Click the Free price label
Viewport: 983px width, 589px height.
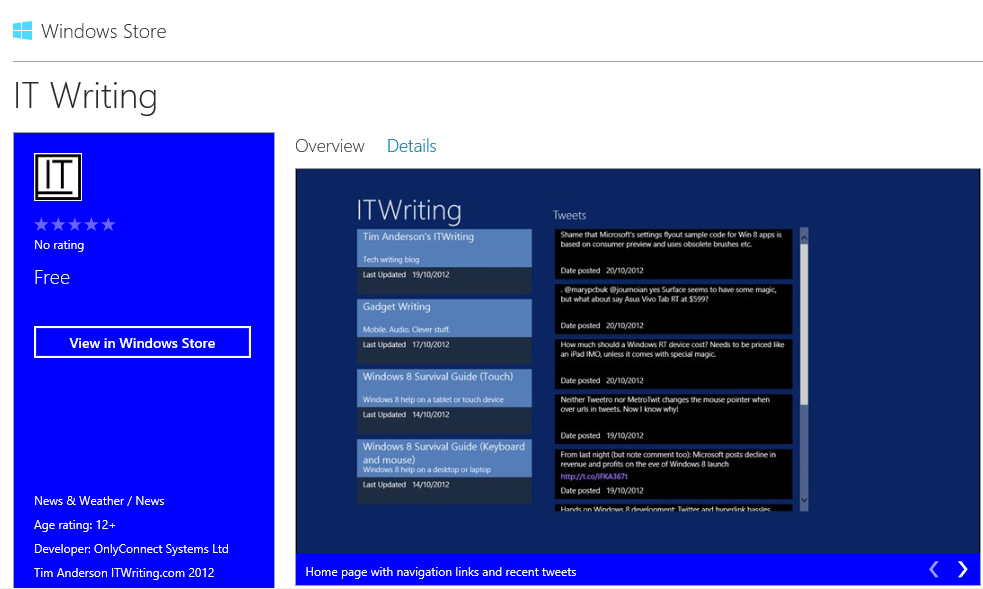tap(52, 278)
